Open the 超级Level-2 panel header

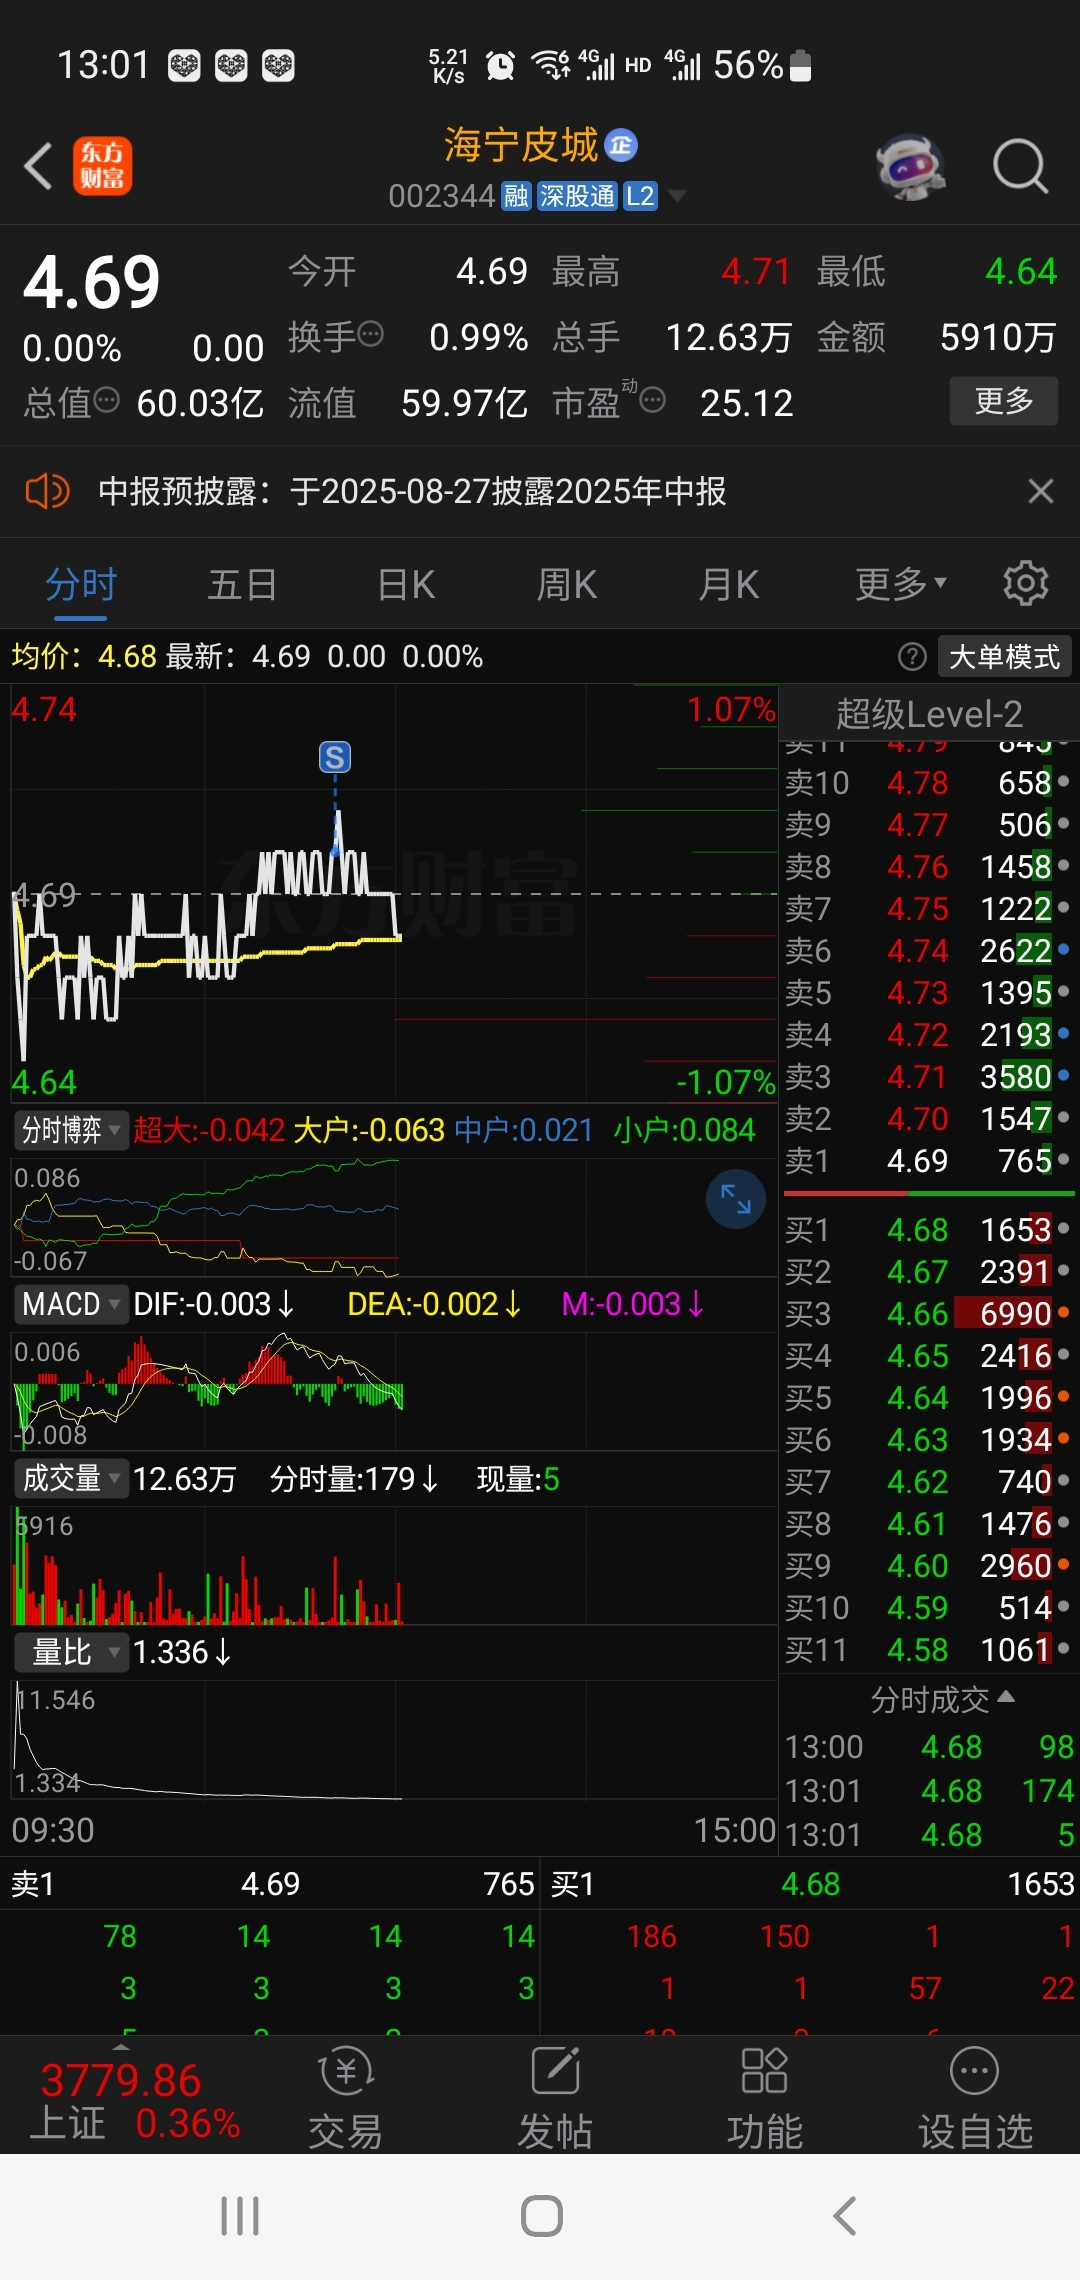pyautogui.click(x=929, y=714)
